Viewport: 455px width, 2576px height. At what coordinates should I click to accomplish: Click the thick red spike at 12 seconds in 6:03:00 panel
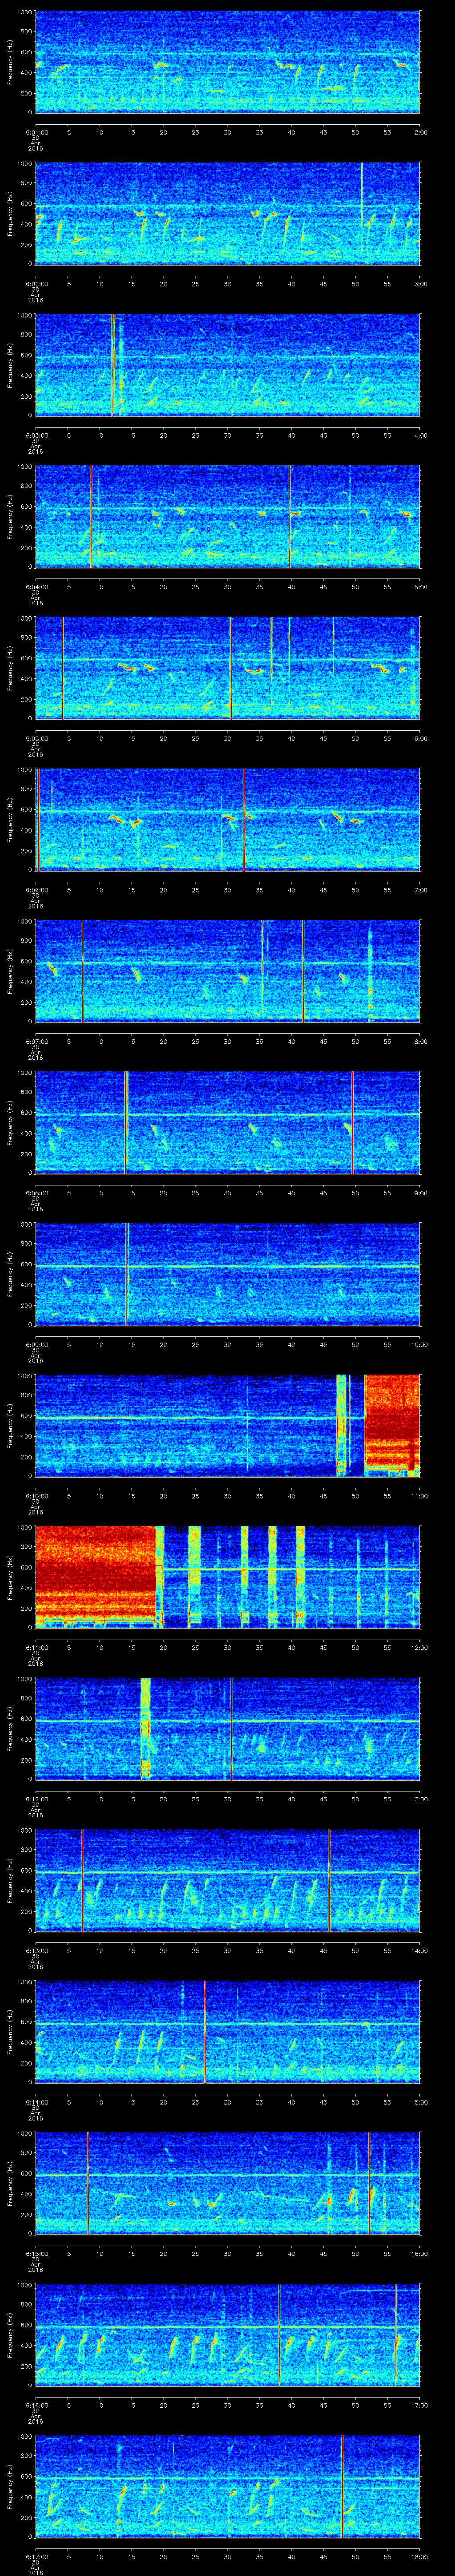[x=113, y=365]
